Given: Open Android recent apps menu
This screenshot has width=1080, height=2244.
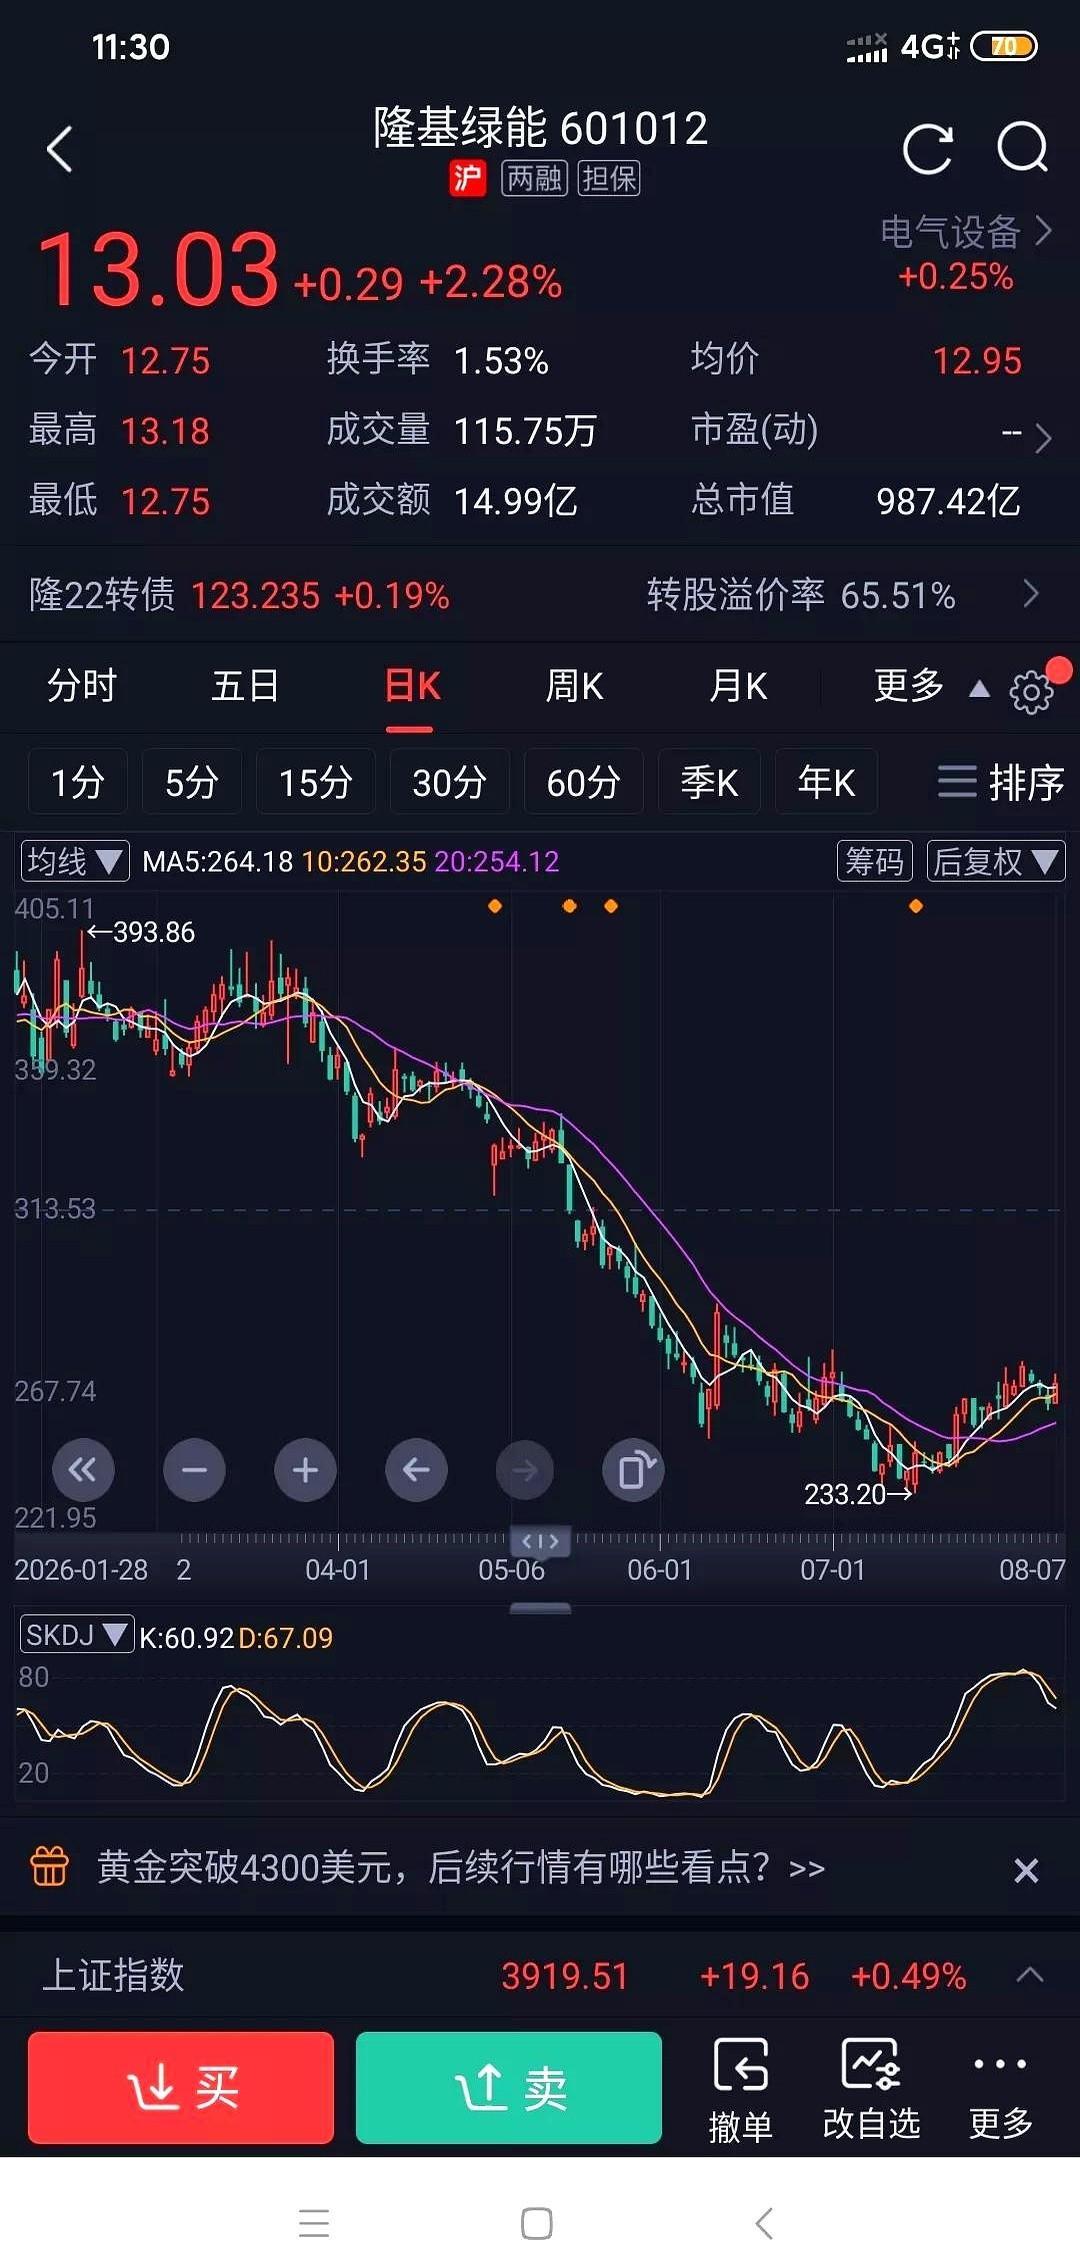Looking at the screenshot, I should click(x=314, y=2223).
